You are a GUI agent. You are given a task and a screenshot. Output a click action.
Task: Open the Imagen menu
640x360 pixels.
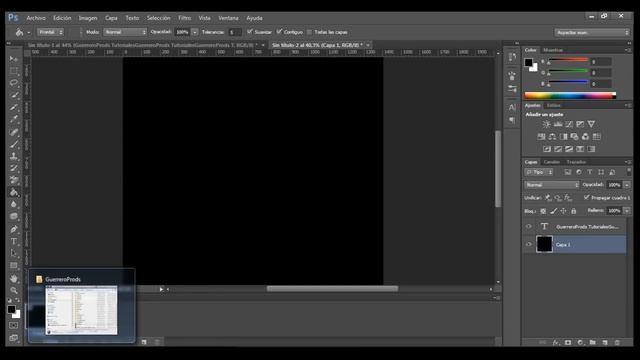(88, 18)
